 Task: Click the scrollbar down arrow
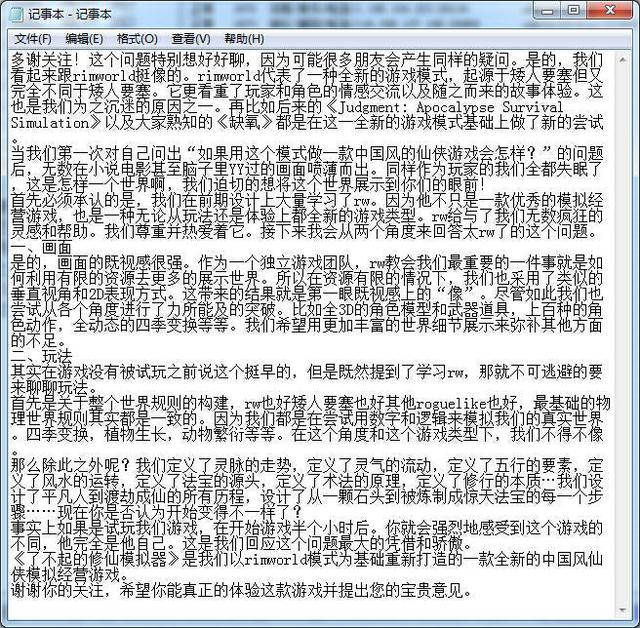pos(622,610)
